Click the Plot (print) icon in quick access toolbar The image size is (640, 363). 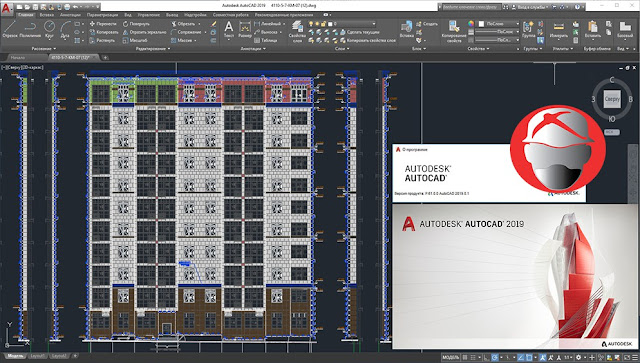[x=67, y=7]
